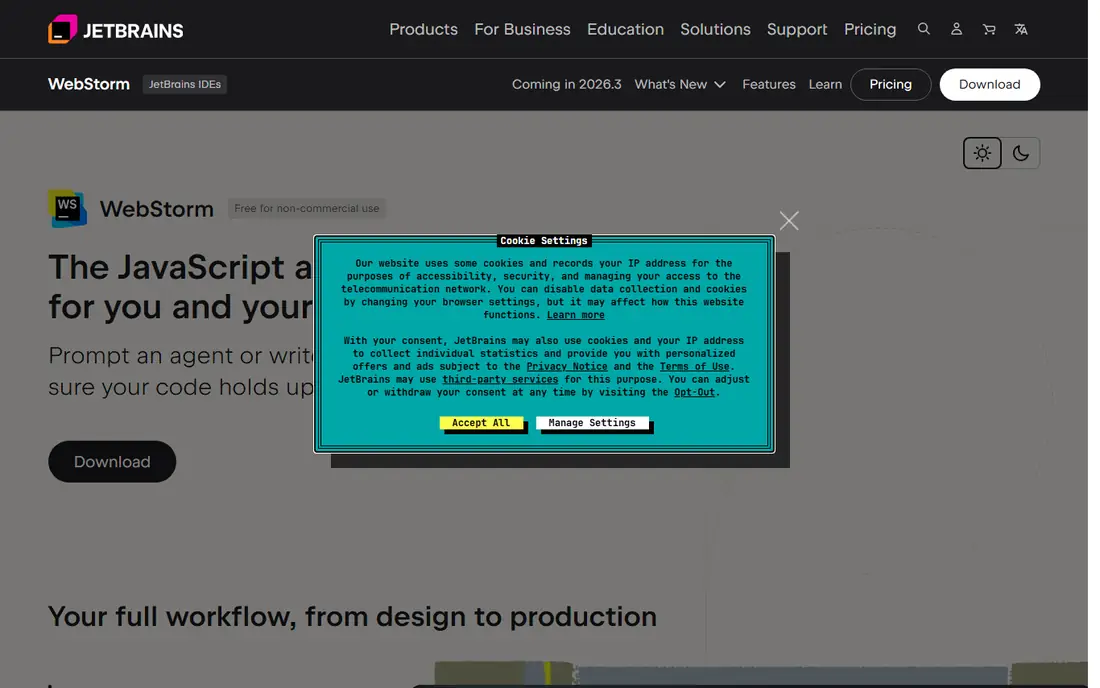
Task: Open Manage Settings for cookies
Action: pyautogui.click(x=591, y=423)
